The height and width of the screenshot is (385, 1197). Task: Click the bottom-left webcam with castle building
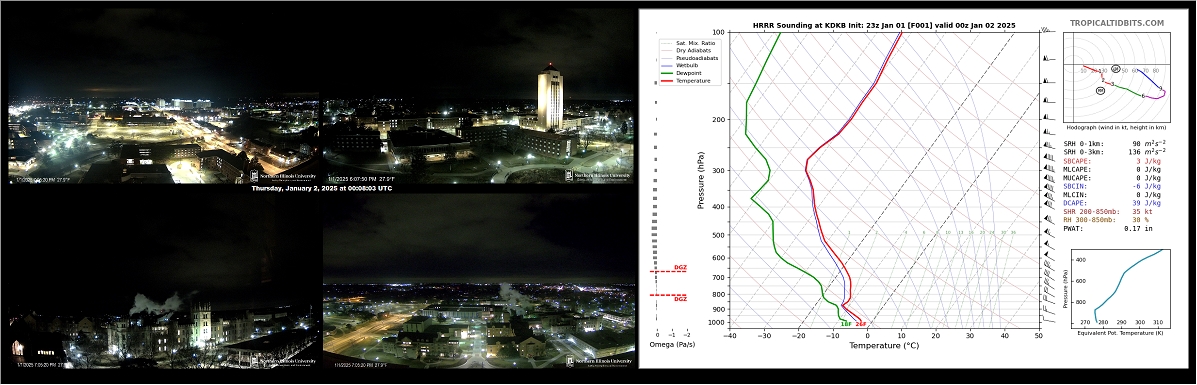[163, 280]
